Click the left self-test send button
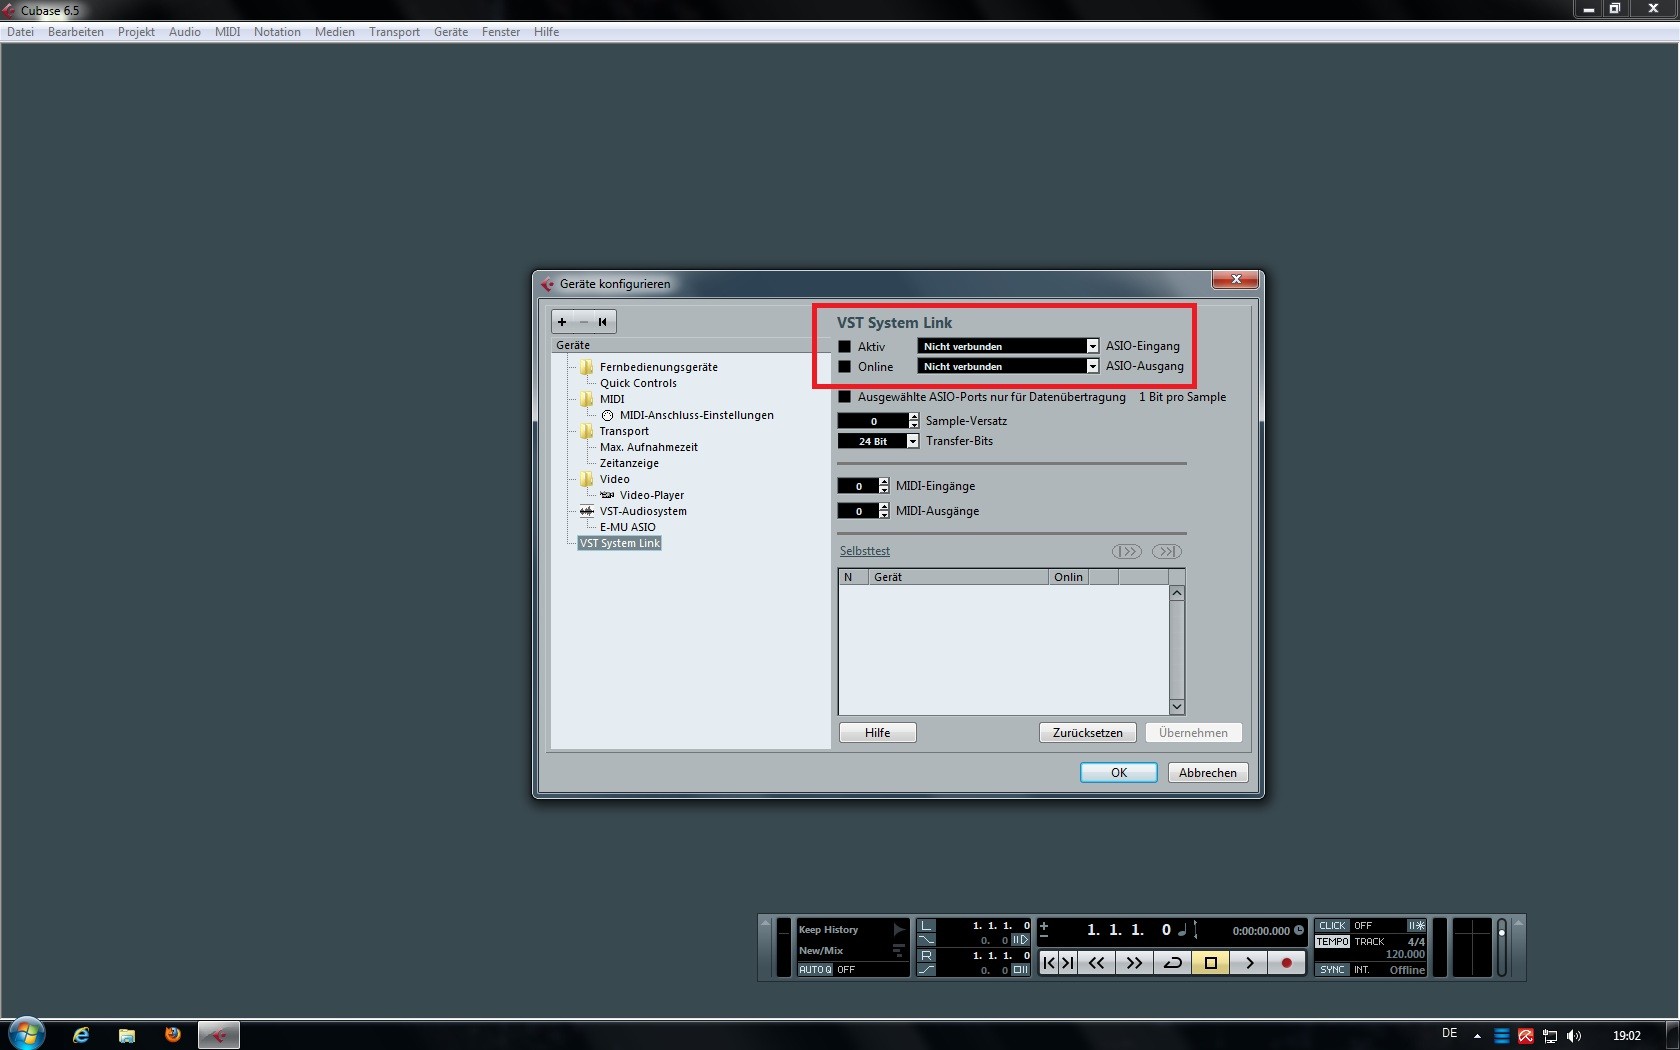 coord(1127,551)
